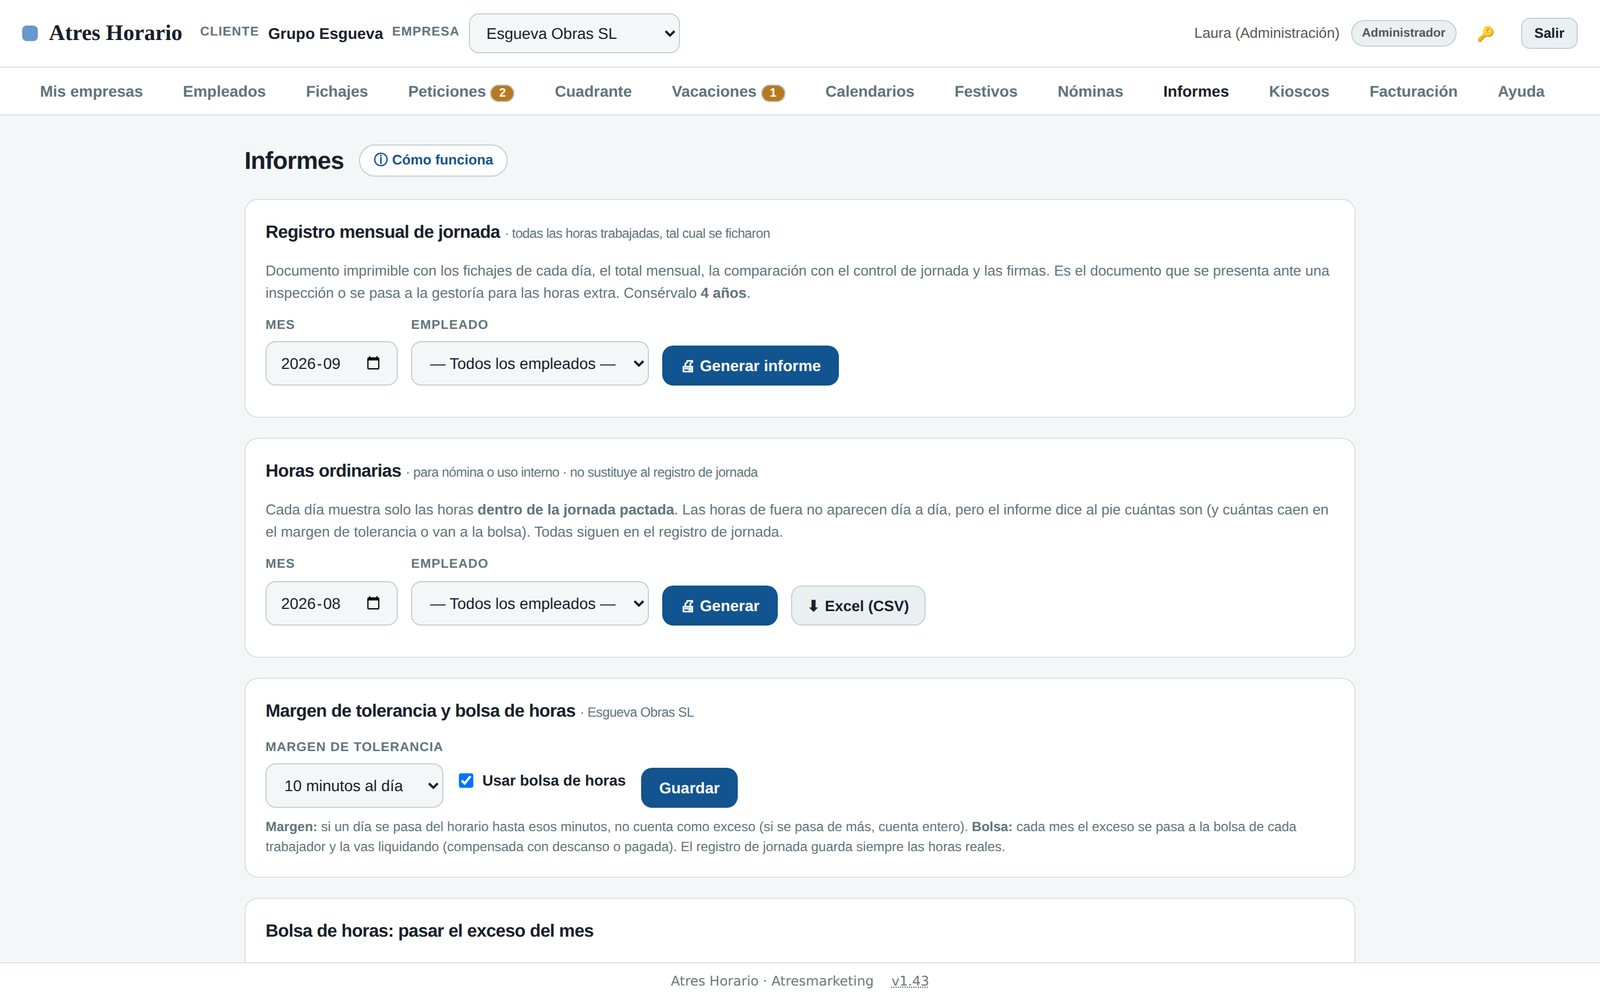This screenshot has height=1000, width=1600.
Task: Click the key icon in header
Action: [1486, 33]
